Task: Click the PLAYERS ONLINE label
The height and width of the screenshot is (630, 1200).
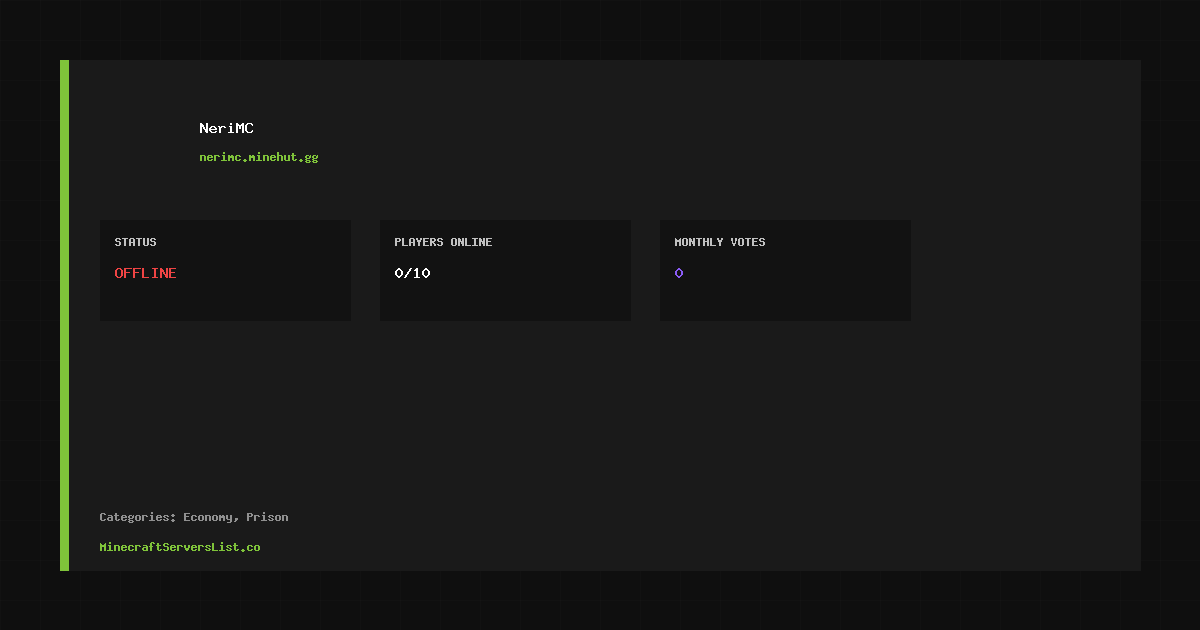Action: 443,242
